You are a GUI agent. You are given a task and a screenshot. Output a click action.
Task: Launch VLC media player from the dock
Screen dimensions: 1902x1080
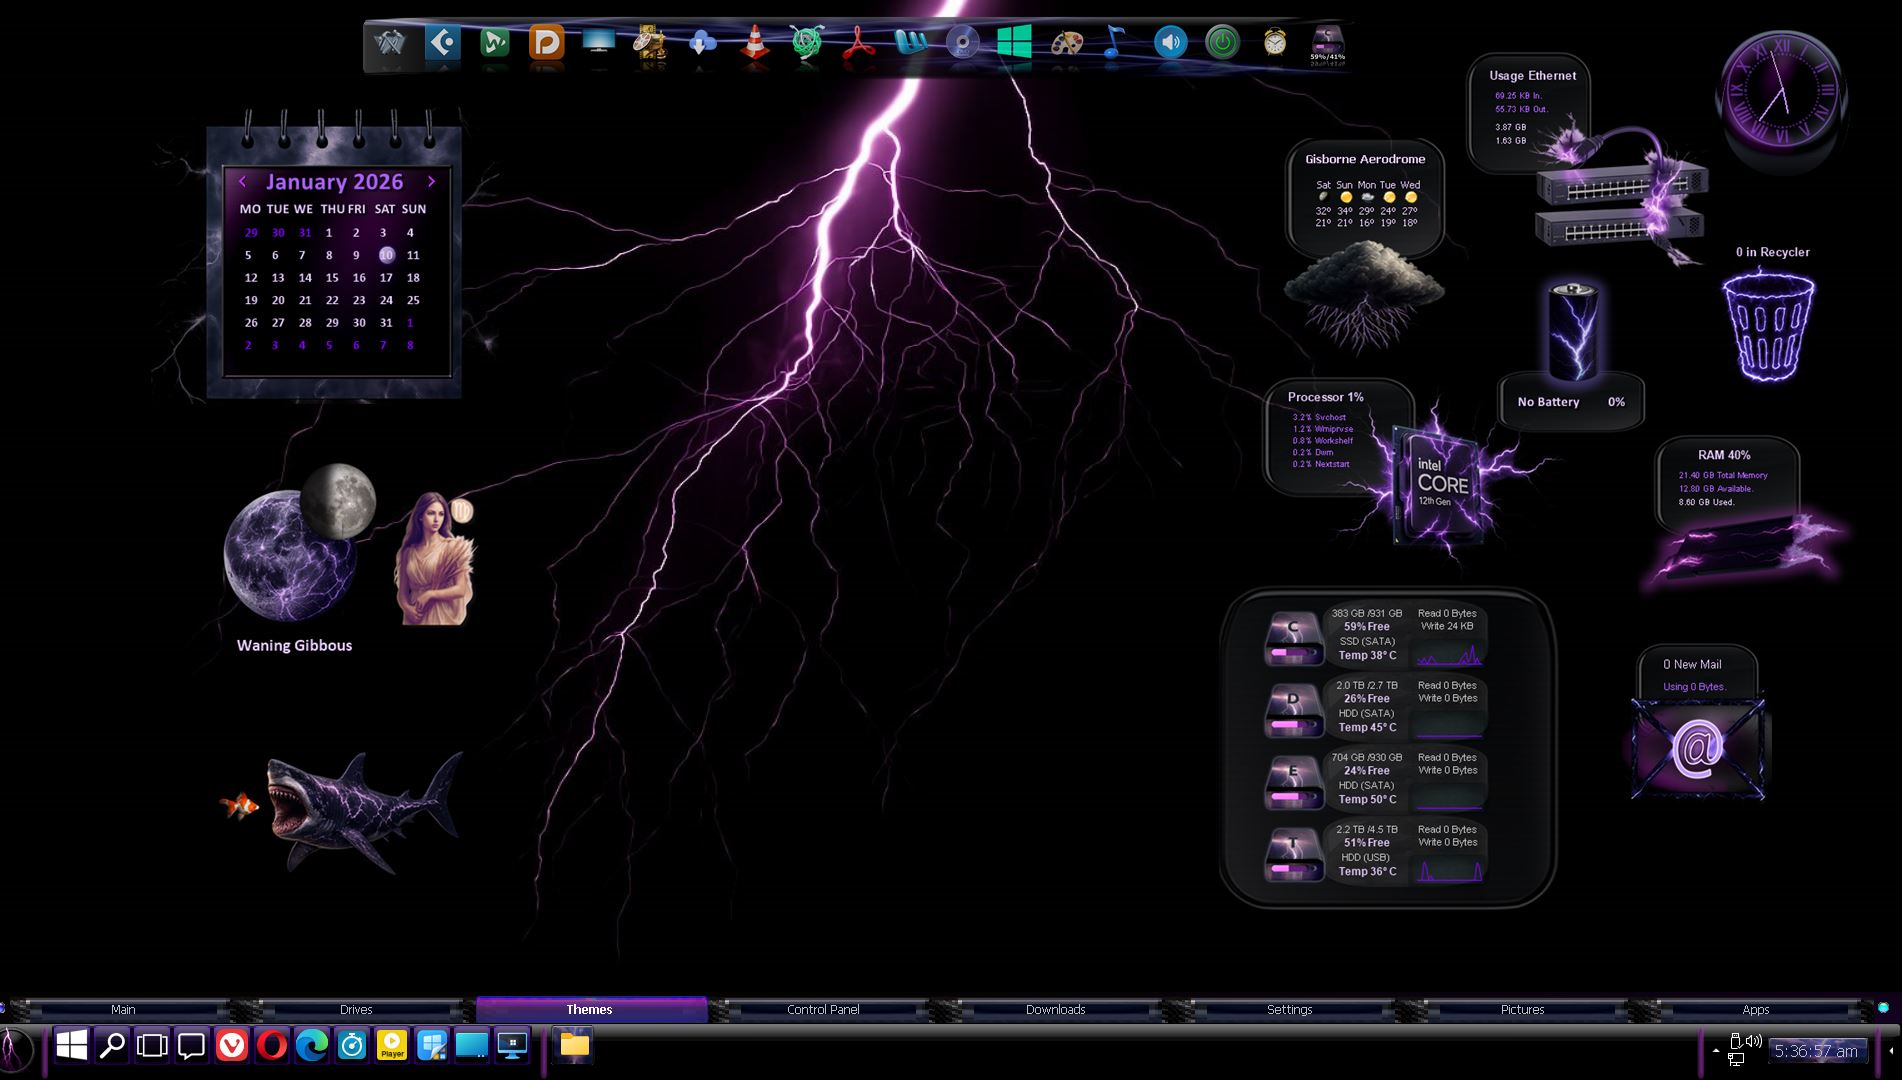click(754, 43)
